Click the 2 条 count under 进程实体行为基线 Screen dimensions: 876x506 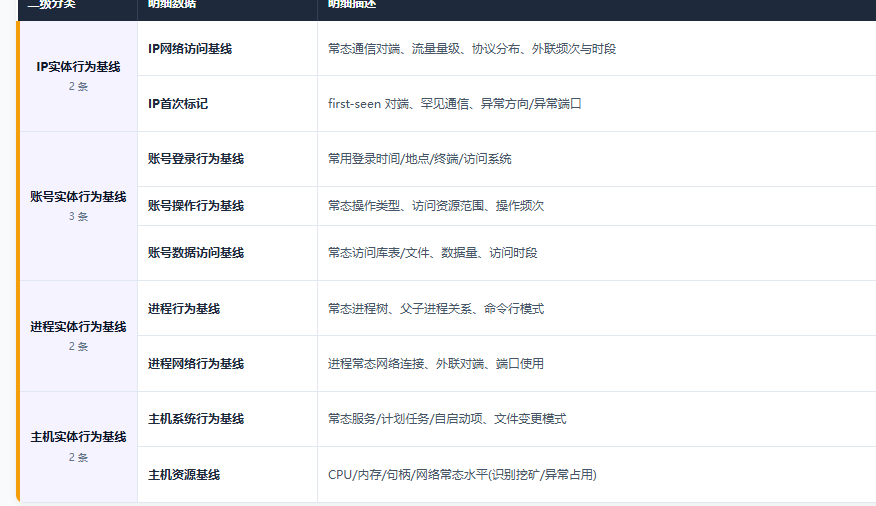coord(78,346)
